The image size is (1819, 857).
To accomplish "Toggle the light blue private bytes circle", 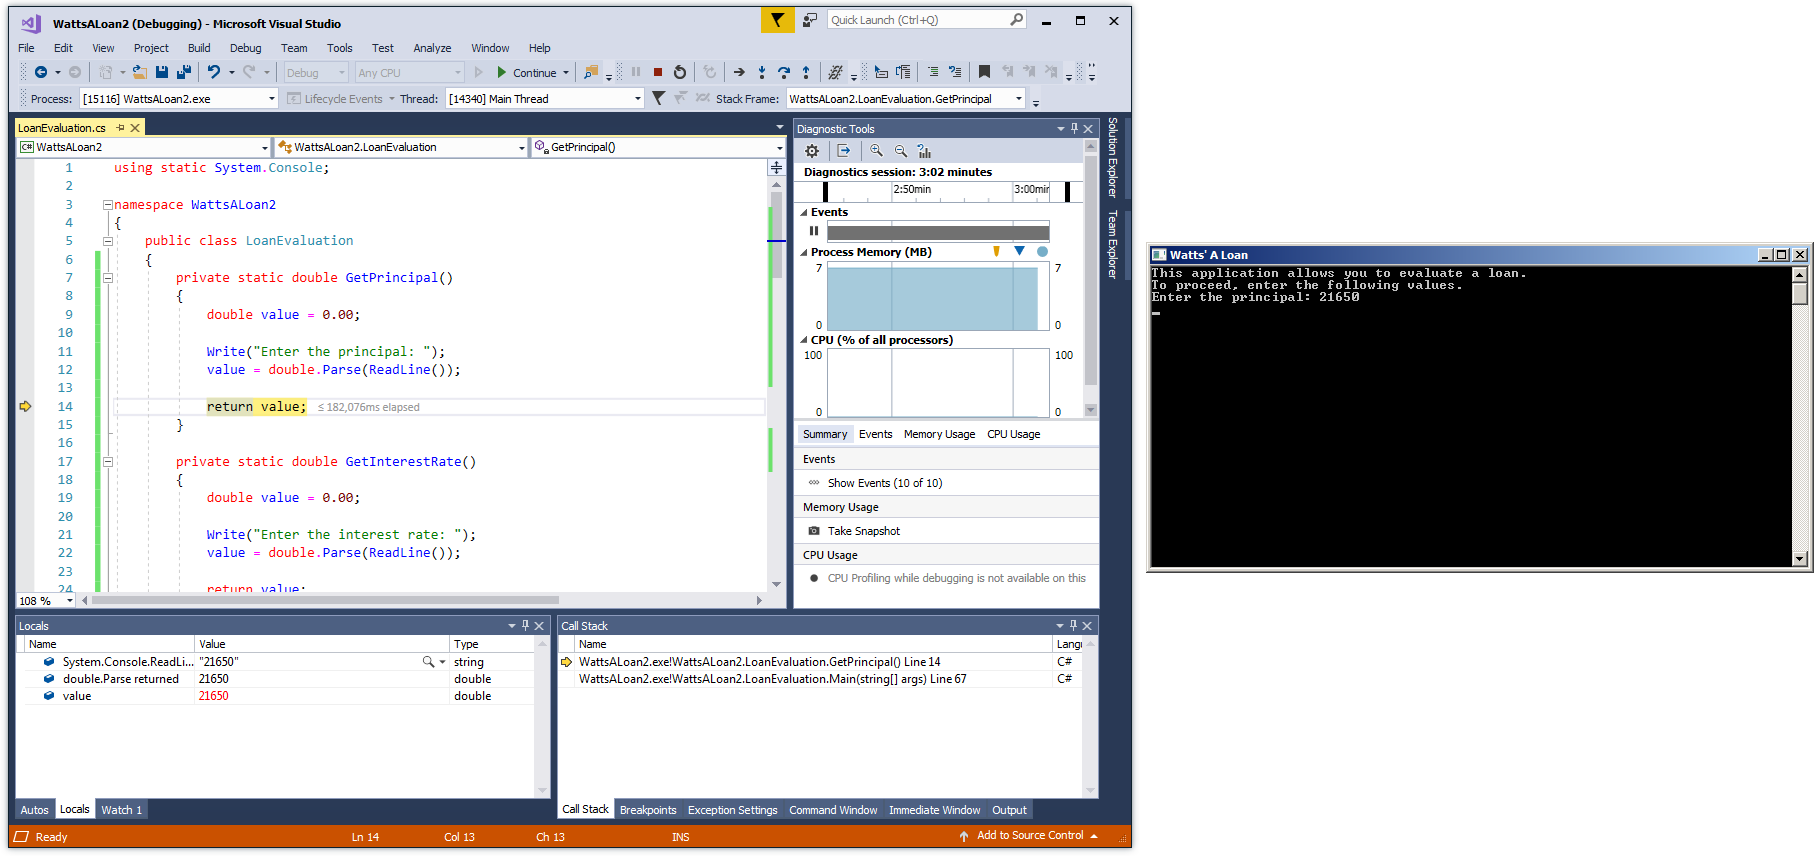I will pos(1042,252).
